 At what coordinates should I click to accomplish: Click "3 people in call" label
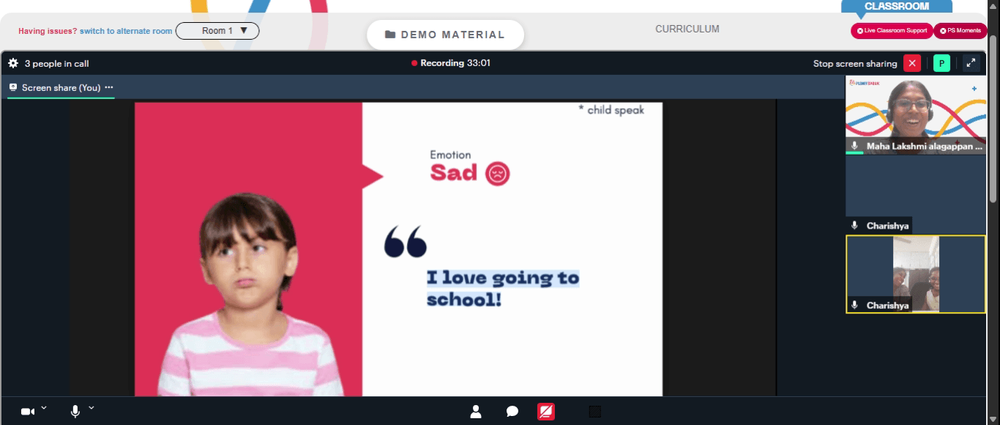57,64
